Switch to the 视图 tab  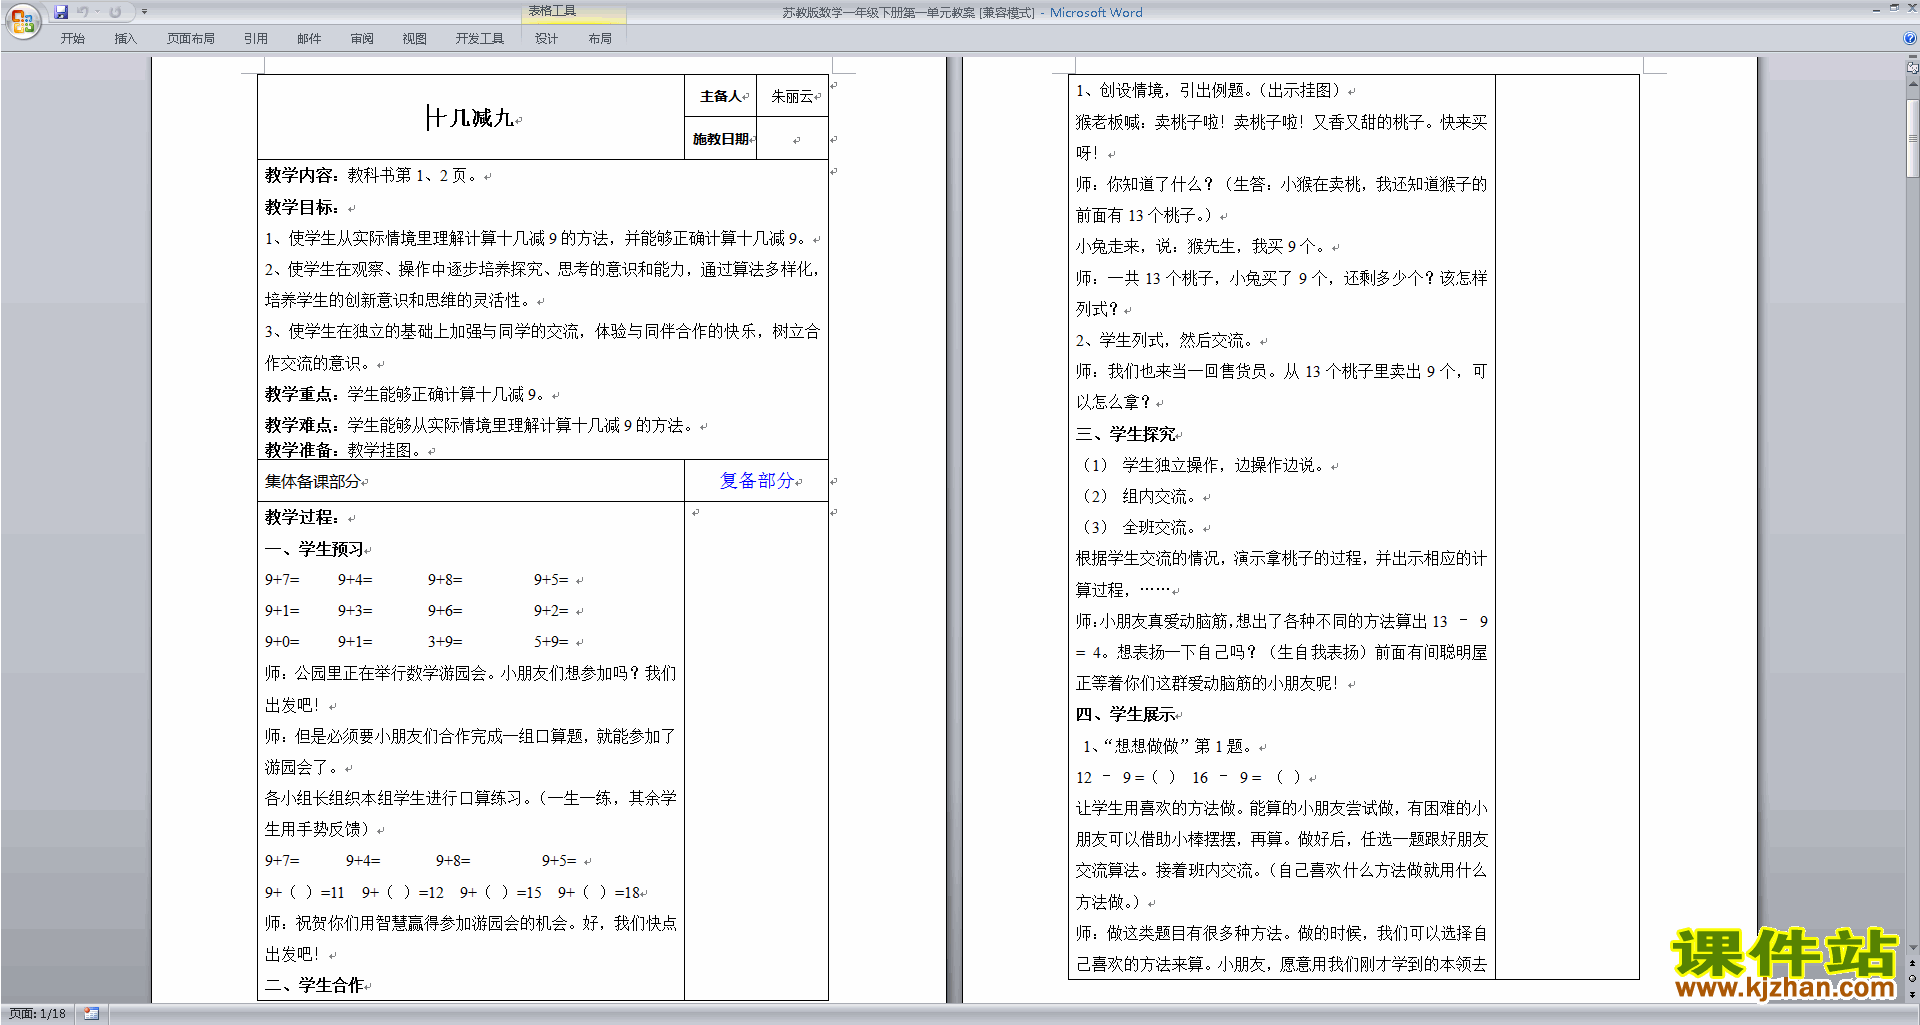(415, 38)
